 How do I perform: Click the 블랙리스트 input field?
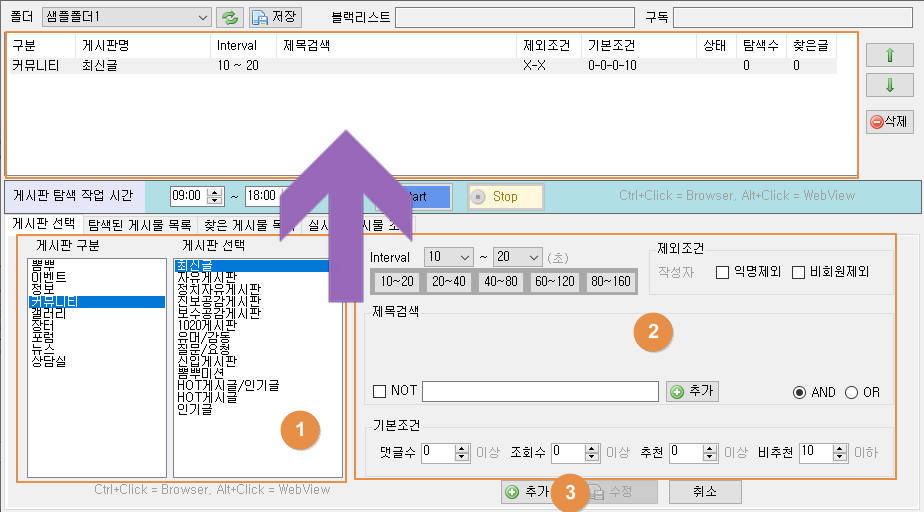tap(515, 18)
